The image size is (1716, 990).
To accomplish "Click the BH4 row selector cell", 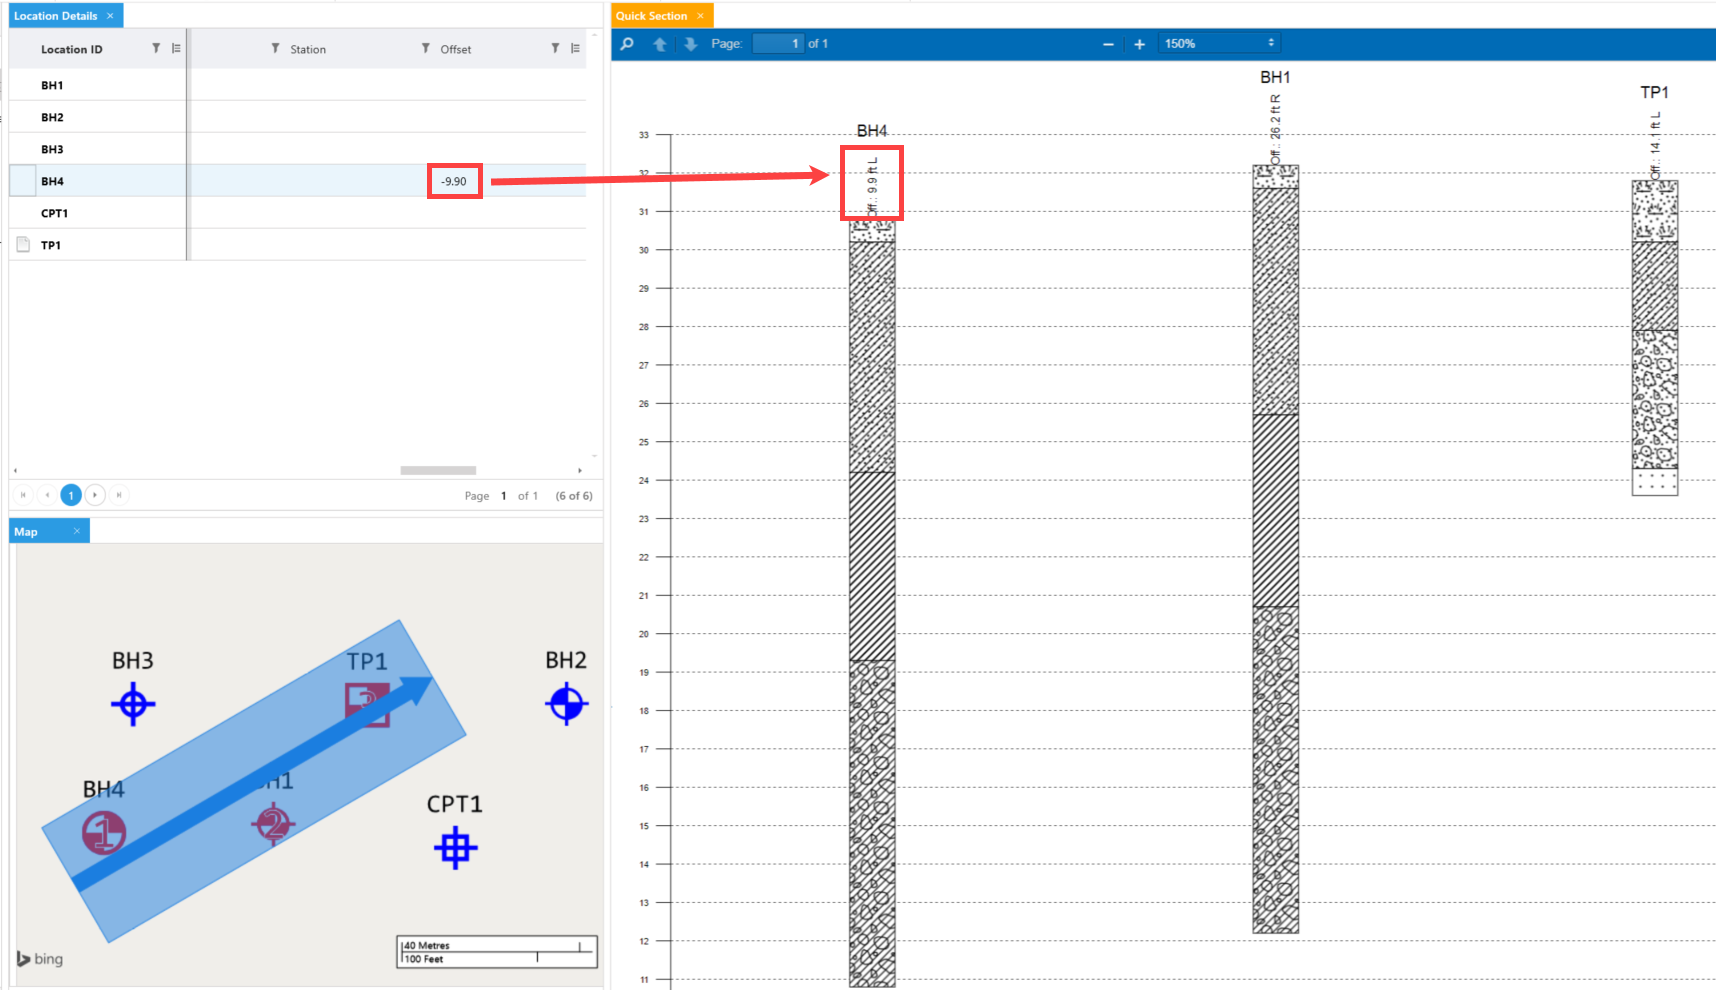I will click(22, 181).
